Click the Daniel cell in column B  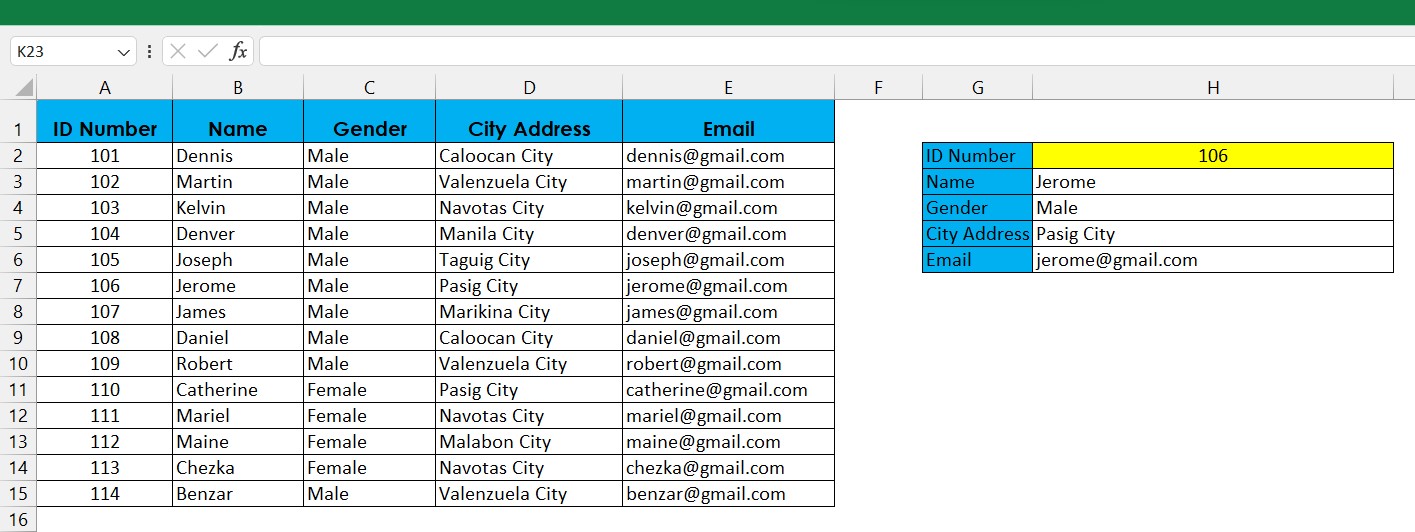click(238, 338)
